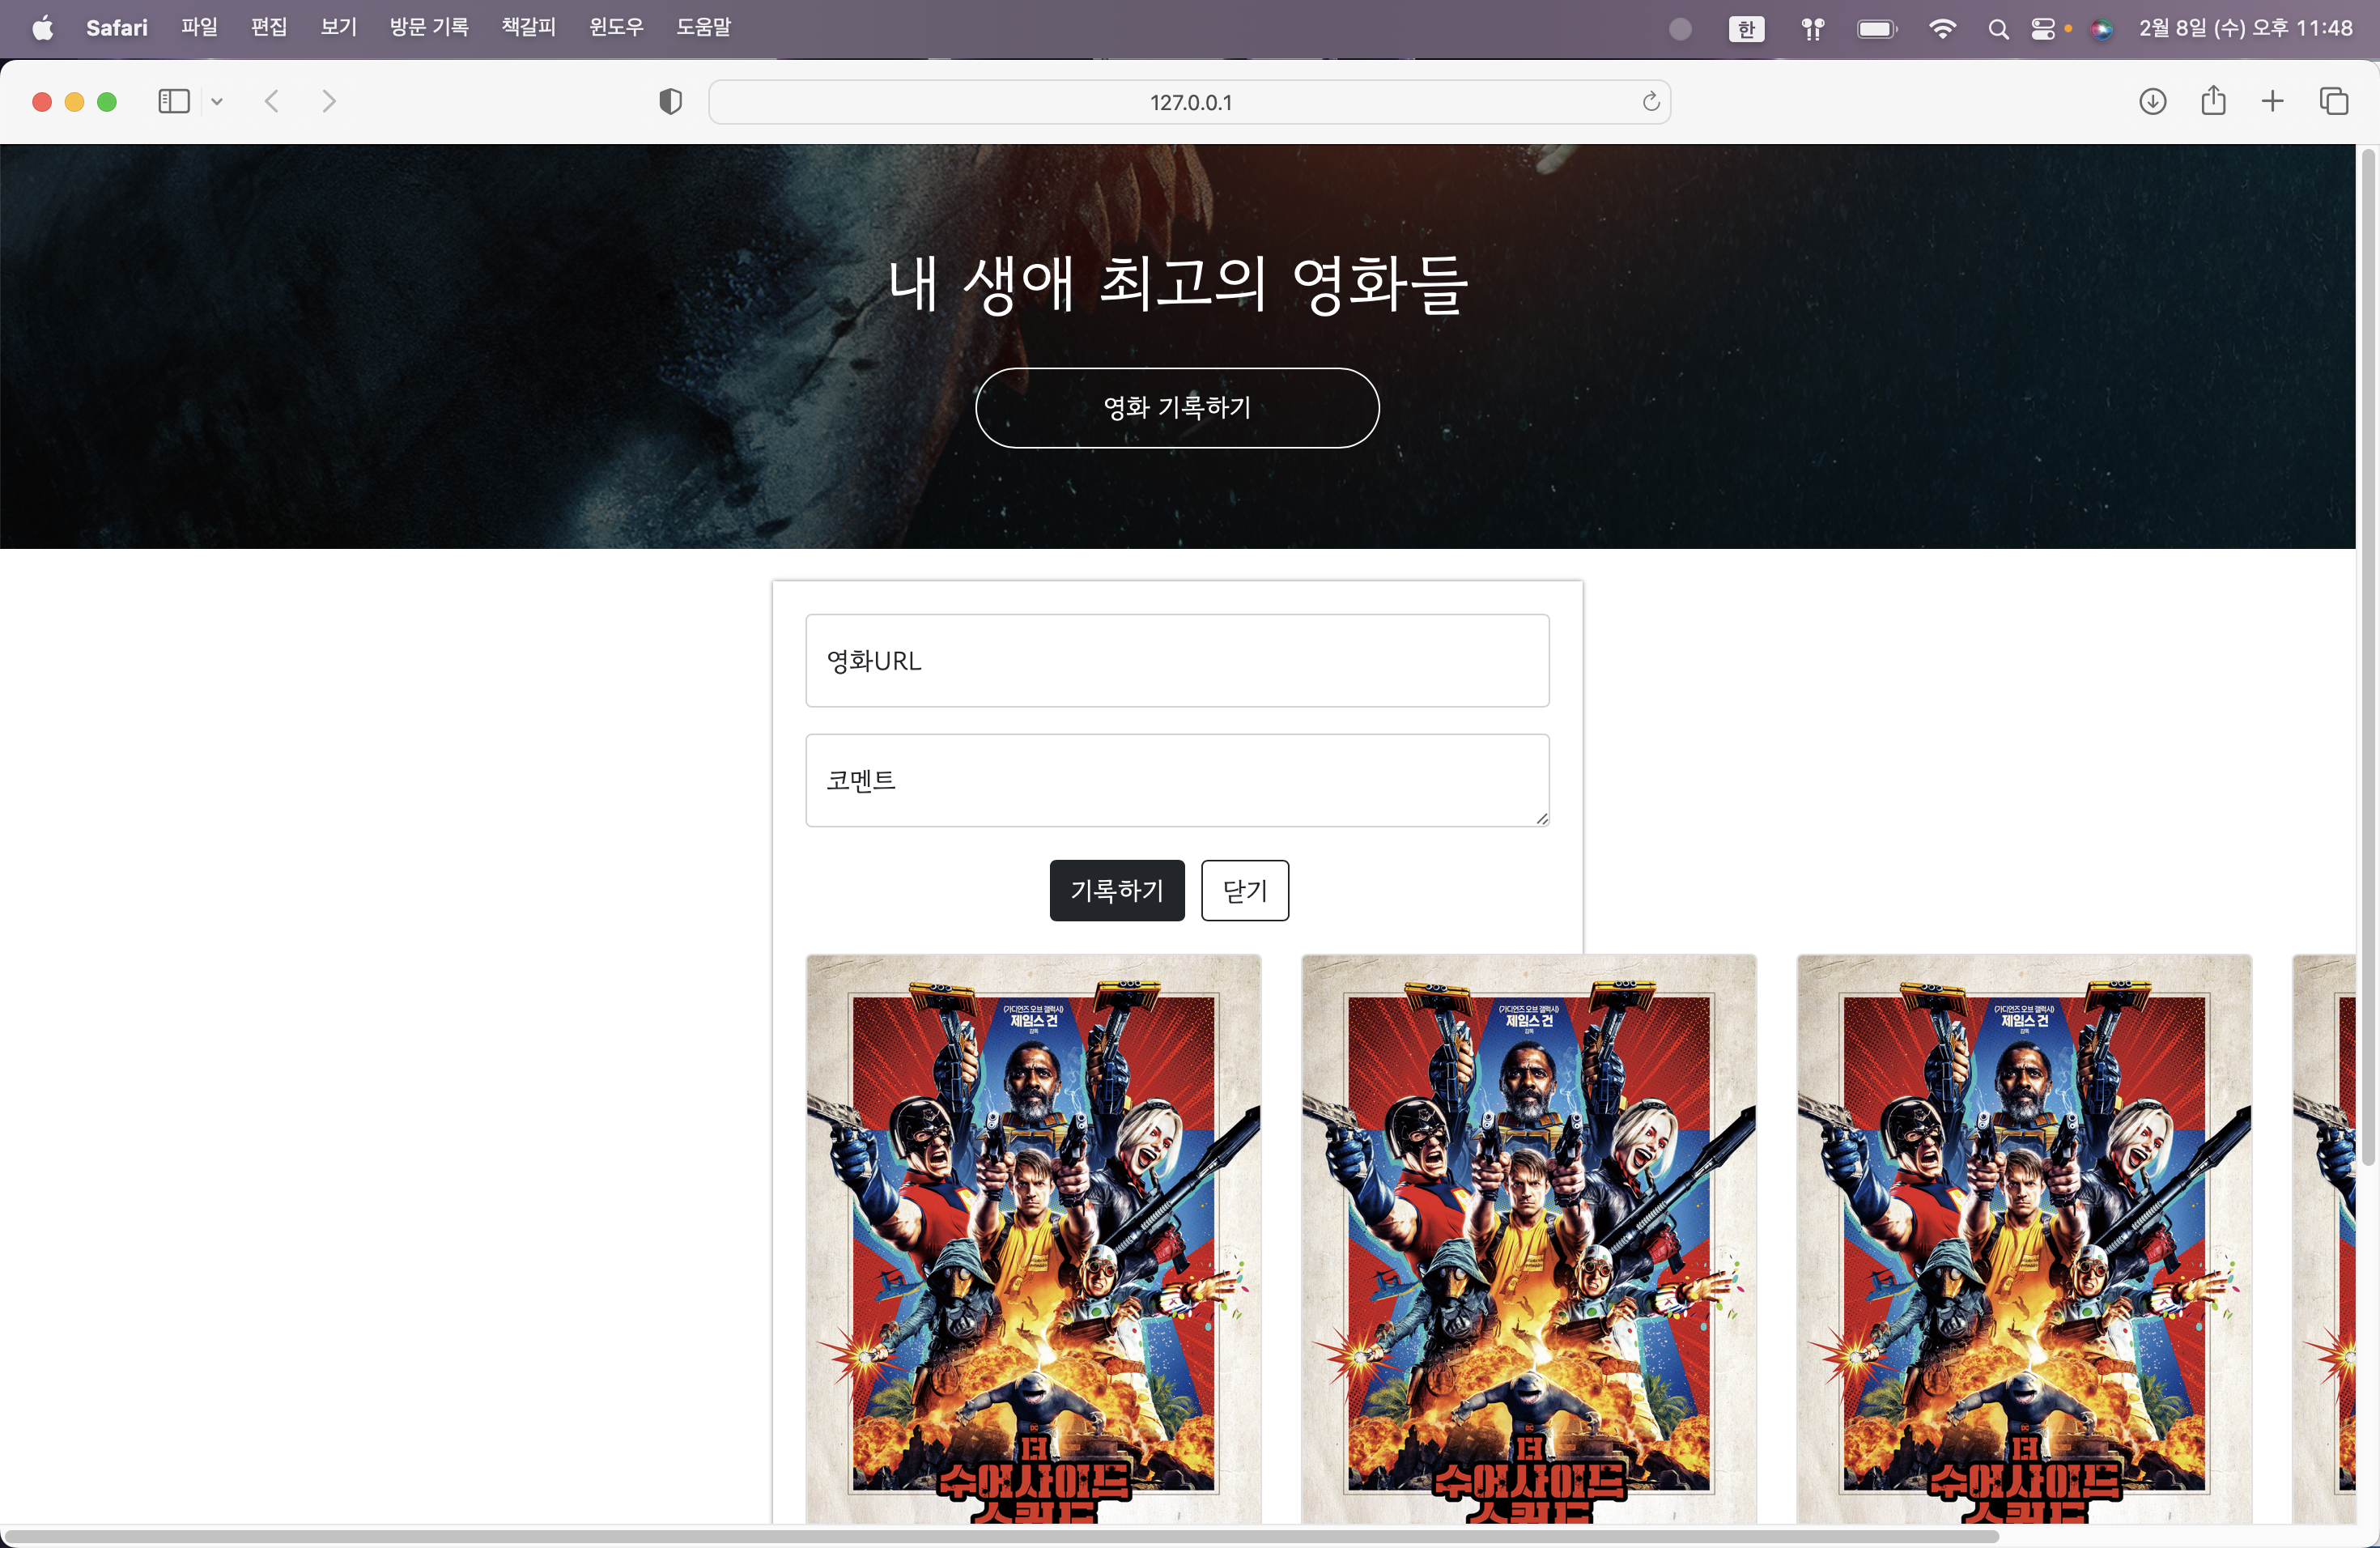Screen dimensions: 2380x1548
Task: Go back with the back arrow
Action: coord(271,101)
